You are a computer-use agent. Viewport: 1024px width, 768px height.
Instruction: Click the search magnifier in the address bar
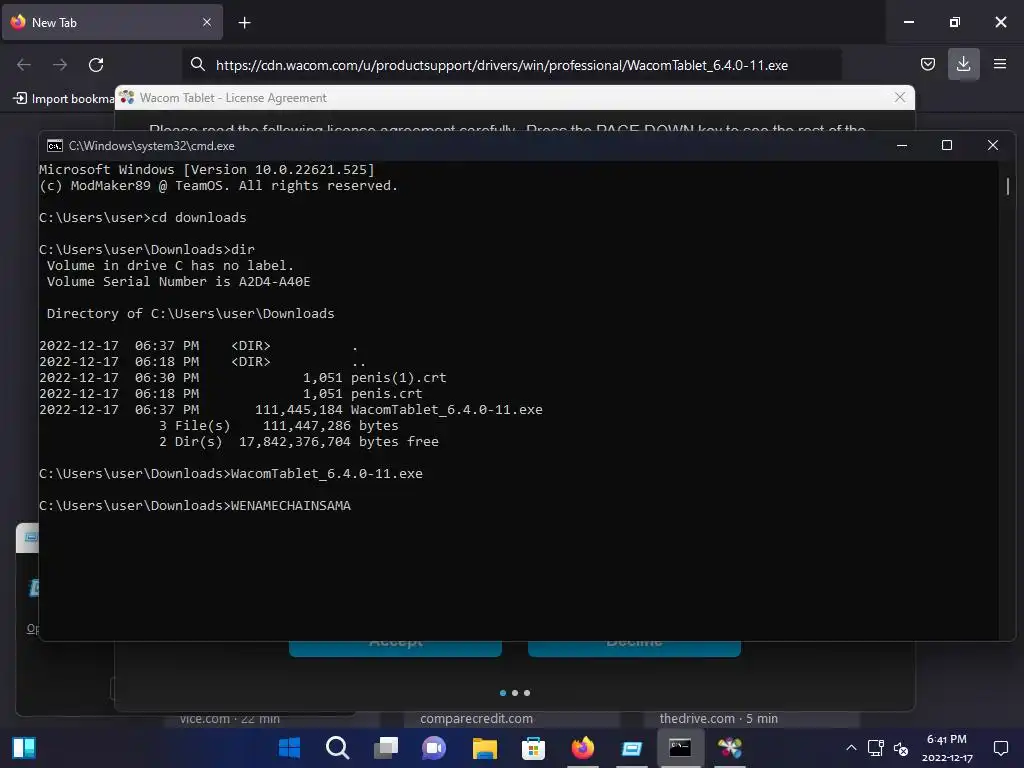(197, 64)
